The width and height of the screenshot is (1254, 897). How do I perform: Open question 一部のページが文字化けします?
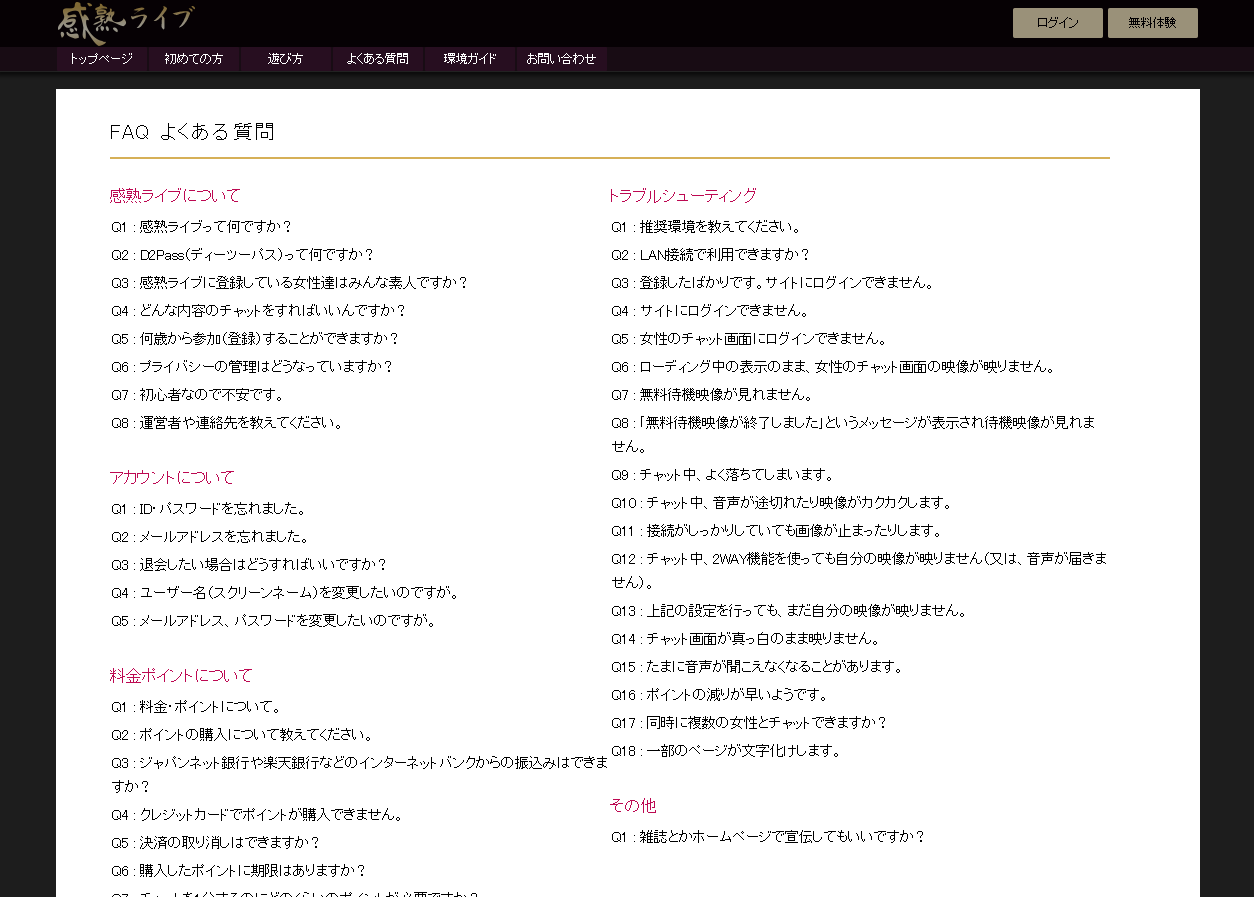(x=727, y=751)
